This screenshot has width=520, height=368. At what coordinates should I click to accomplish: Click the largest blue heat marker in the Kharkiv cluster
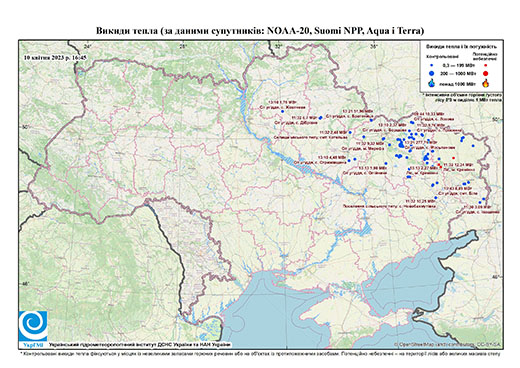402,145
